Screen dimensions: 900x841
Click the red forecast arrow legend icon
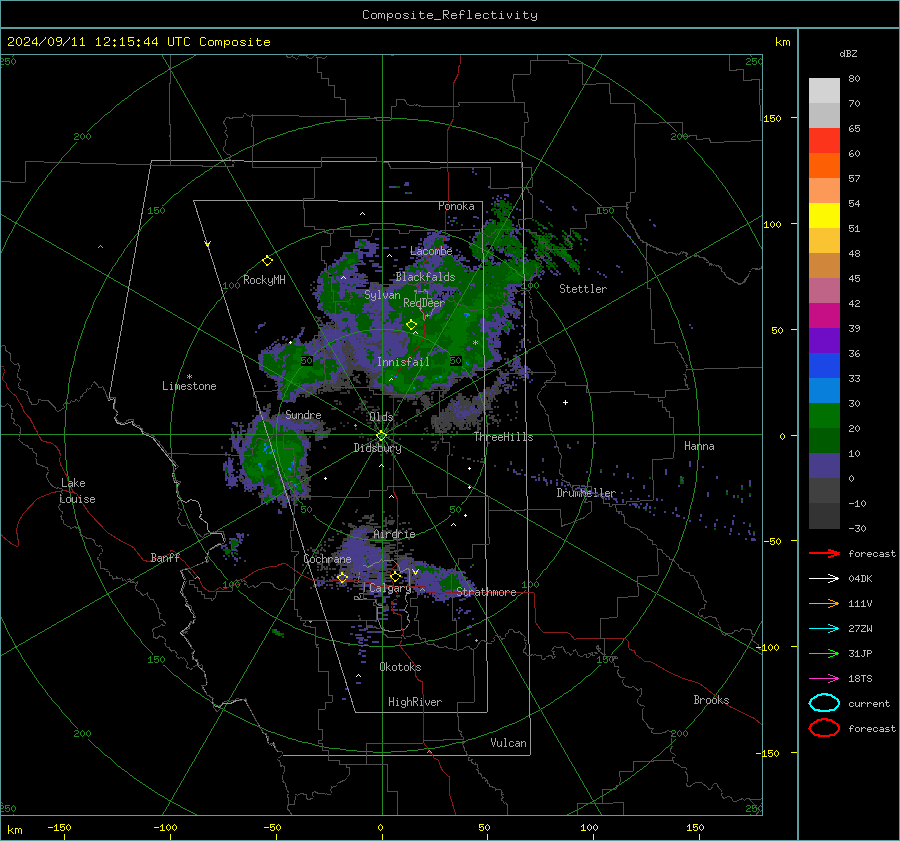pos(824,553)
